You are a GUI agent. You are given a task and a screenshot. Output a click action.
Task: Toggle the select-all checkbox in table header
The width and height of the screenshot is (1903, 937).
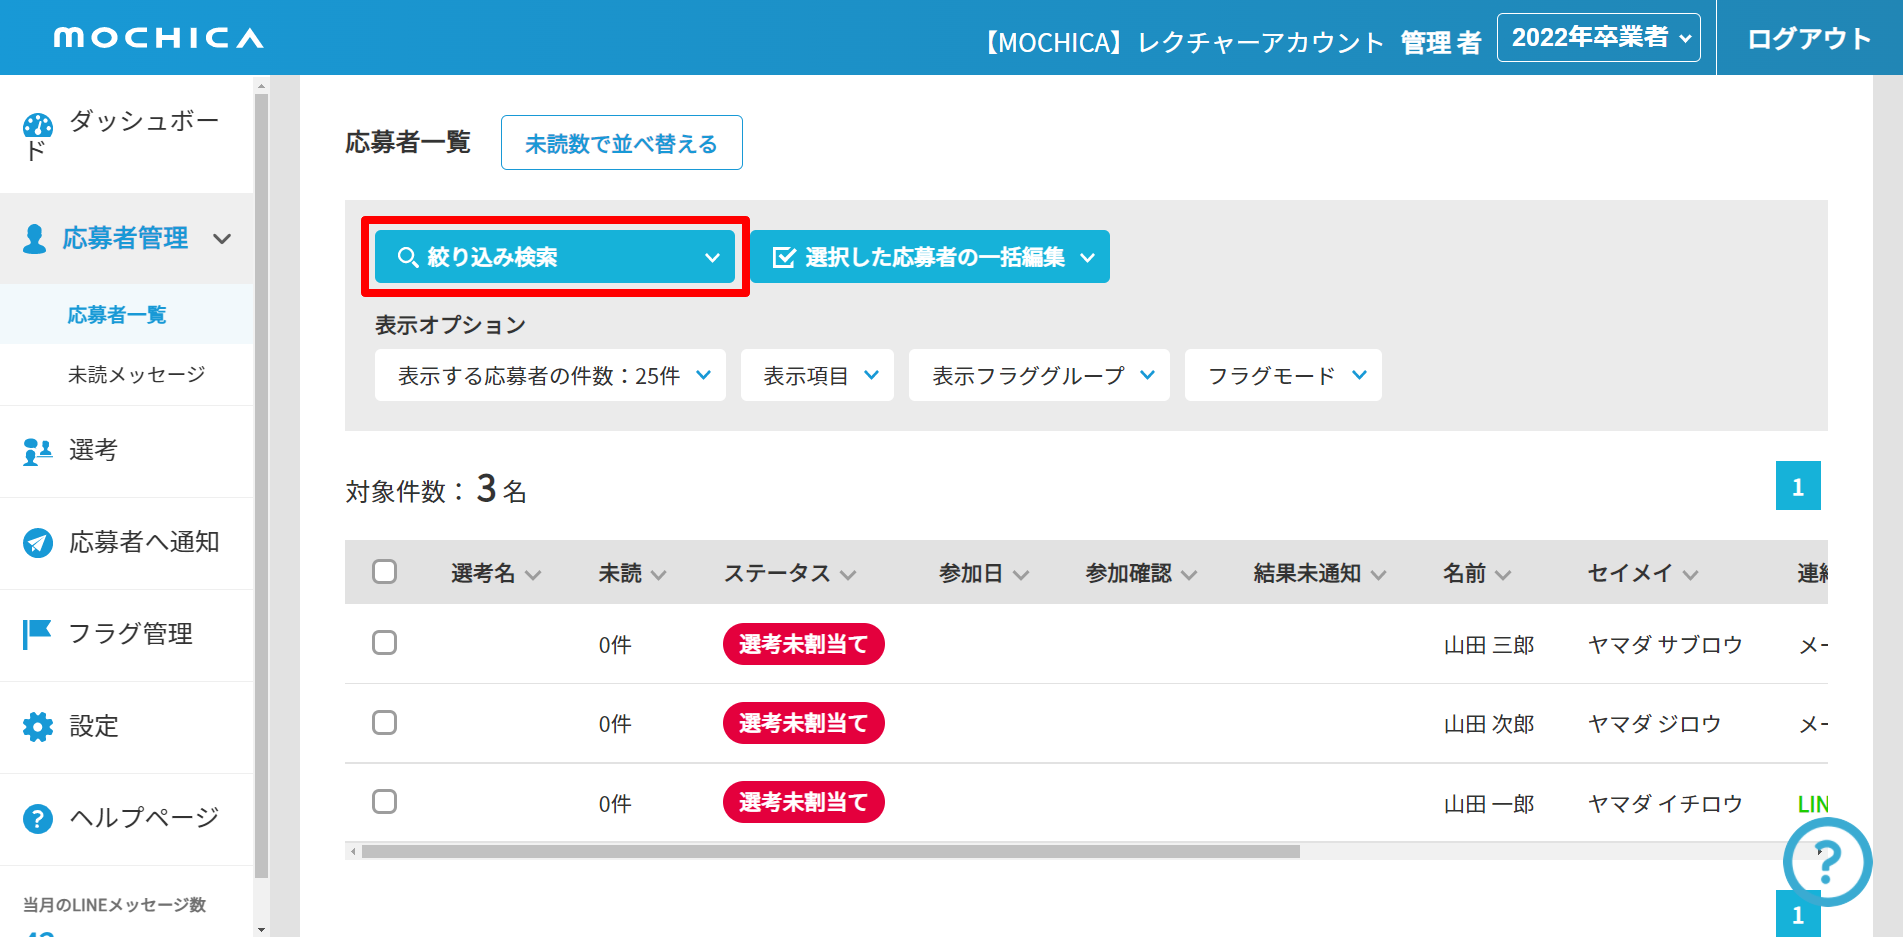point(384,572)
